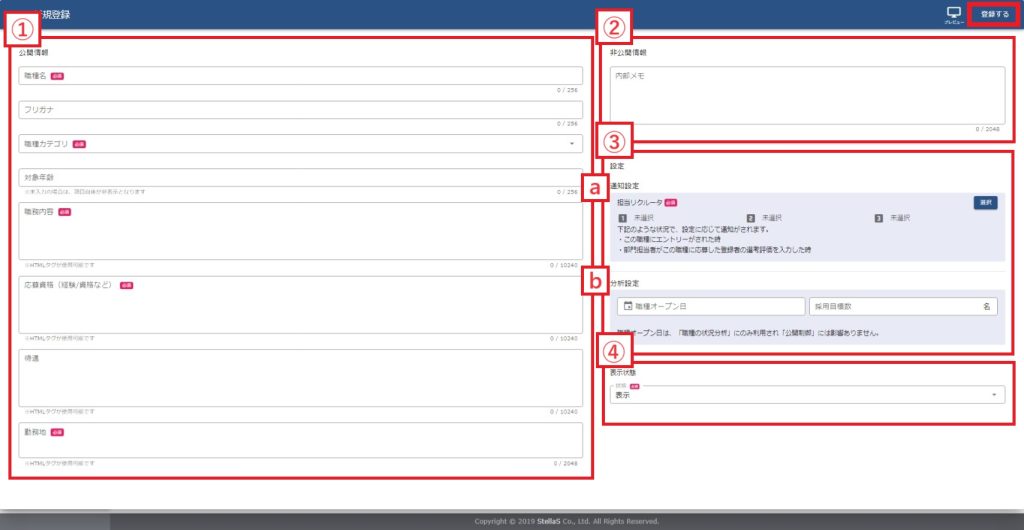
Task: Click the 待遇 text area
Action: coord(300,380)
